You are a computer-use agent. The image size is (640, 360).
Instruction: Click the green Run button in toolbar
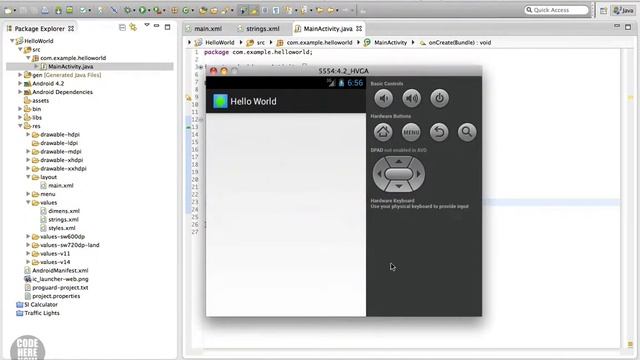coord(142,10)
